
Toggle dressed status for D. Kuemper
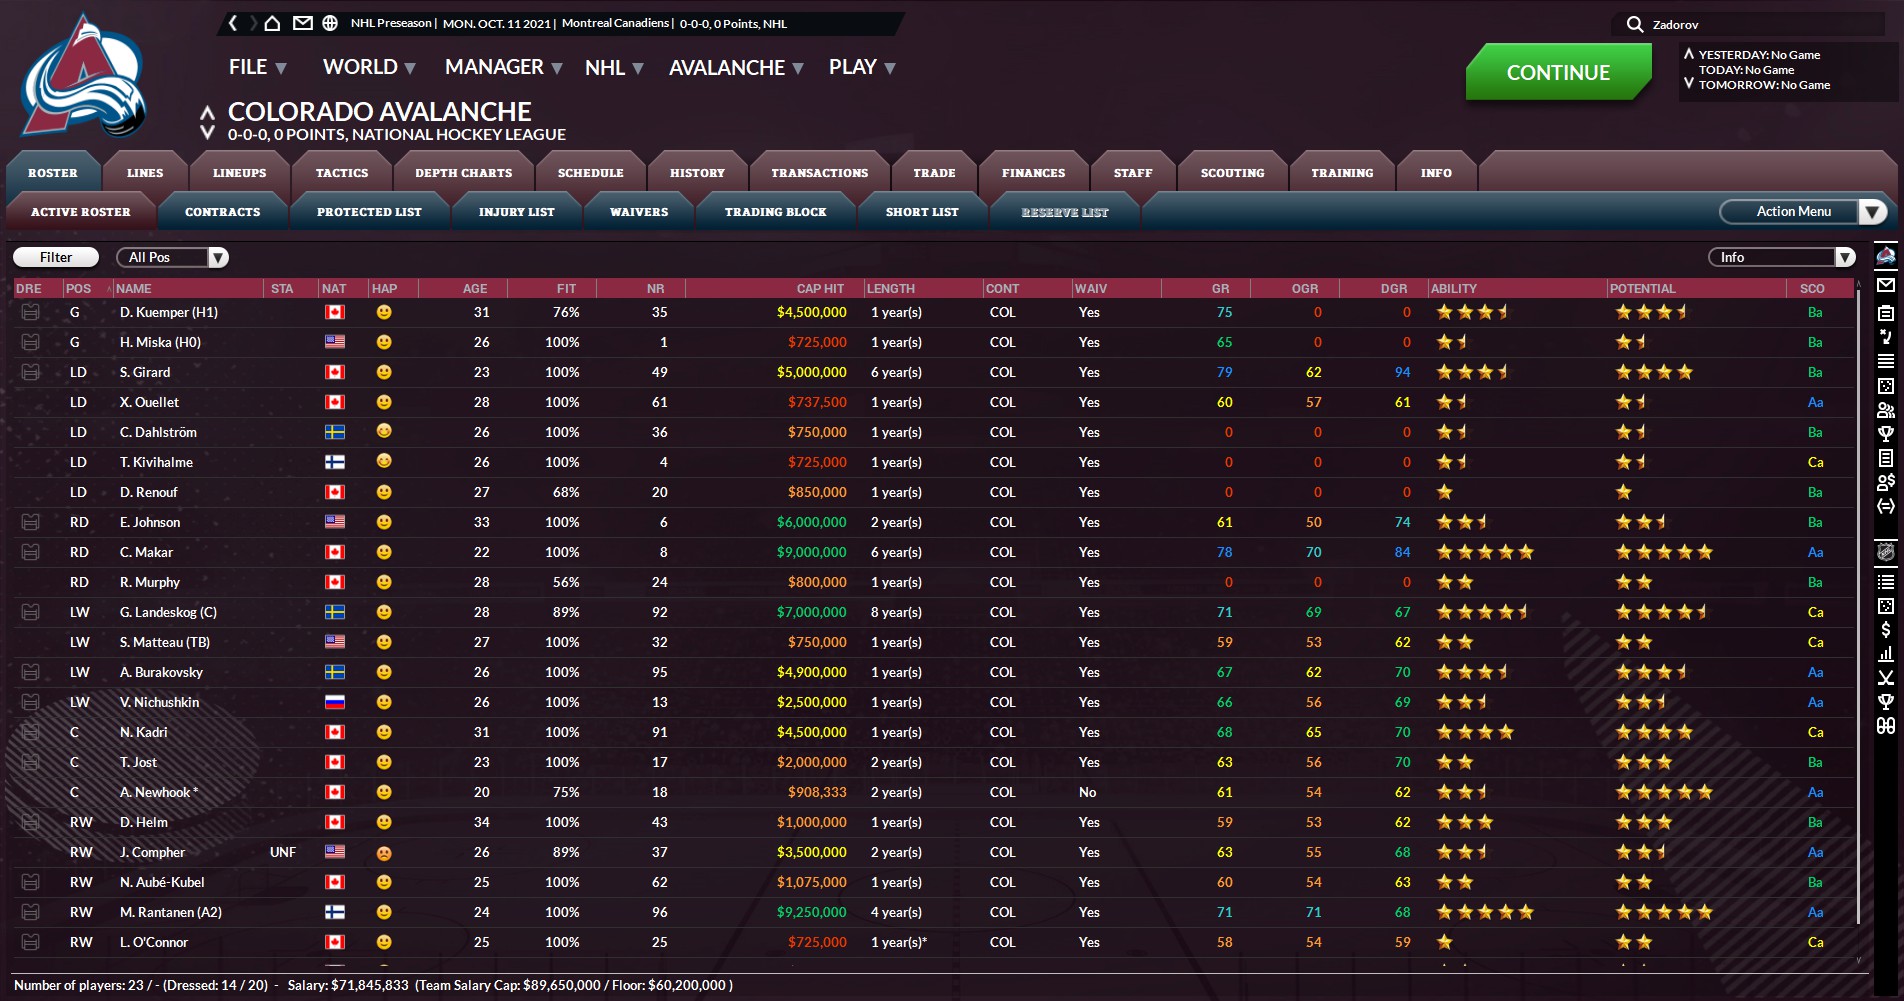pyautogui.click(x=31, y=312)
